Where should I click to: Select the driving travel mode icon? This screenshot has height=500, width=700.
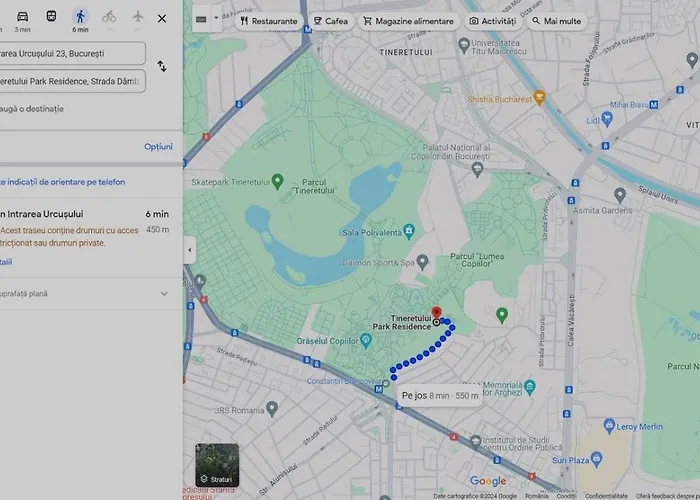[x=22, y=17]
